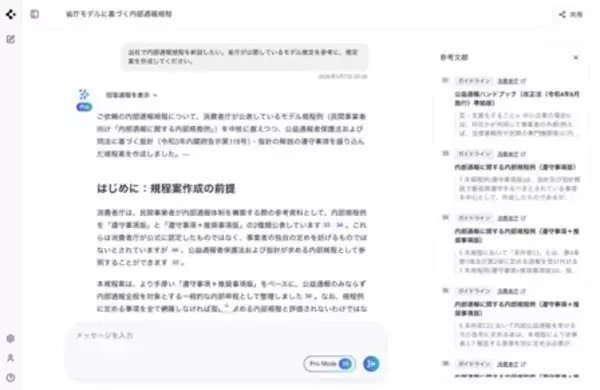Start a new chat with the compose icon
The width and height of the screenshot is (600, 390).
[11, 39]
